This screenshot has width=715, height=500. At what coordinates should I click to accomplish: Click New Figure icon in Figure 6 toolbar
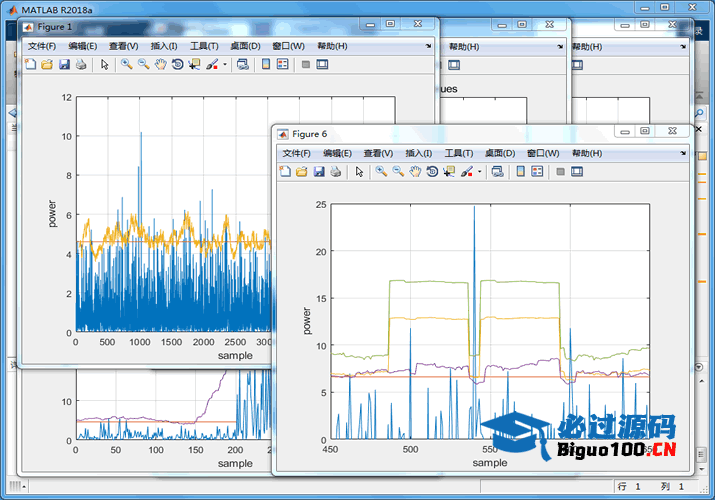pyautogui.click(x=285, y=171)
